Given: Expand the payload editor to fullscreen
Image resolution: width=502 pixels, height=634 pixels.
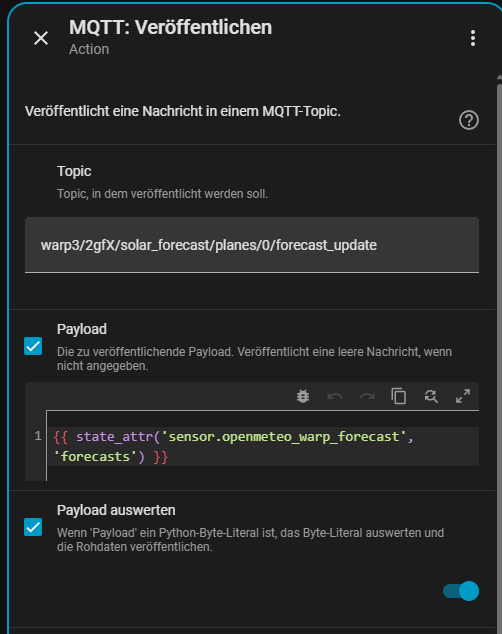Looking at the screenshot, I should click(463, 396).
